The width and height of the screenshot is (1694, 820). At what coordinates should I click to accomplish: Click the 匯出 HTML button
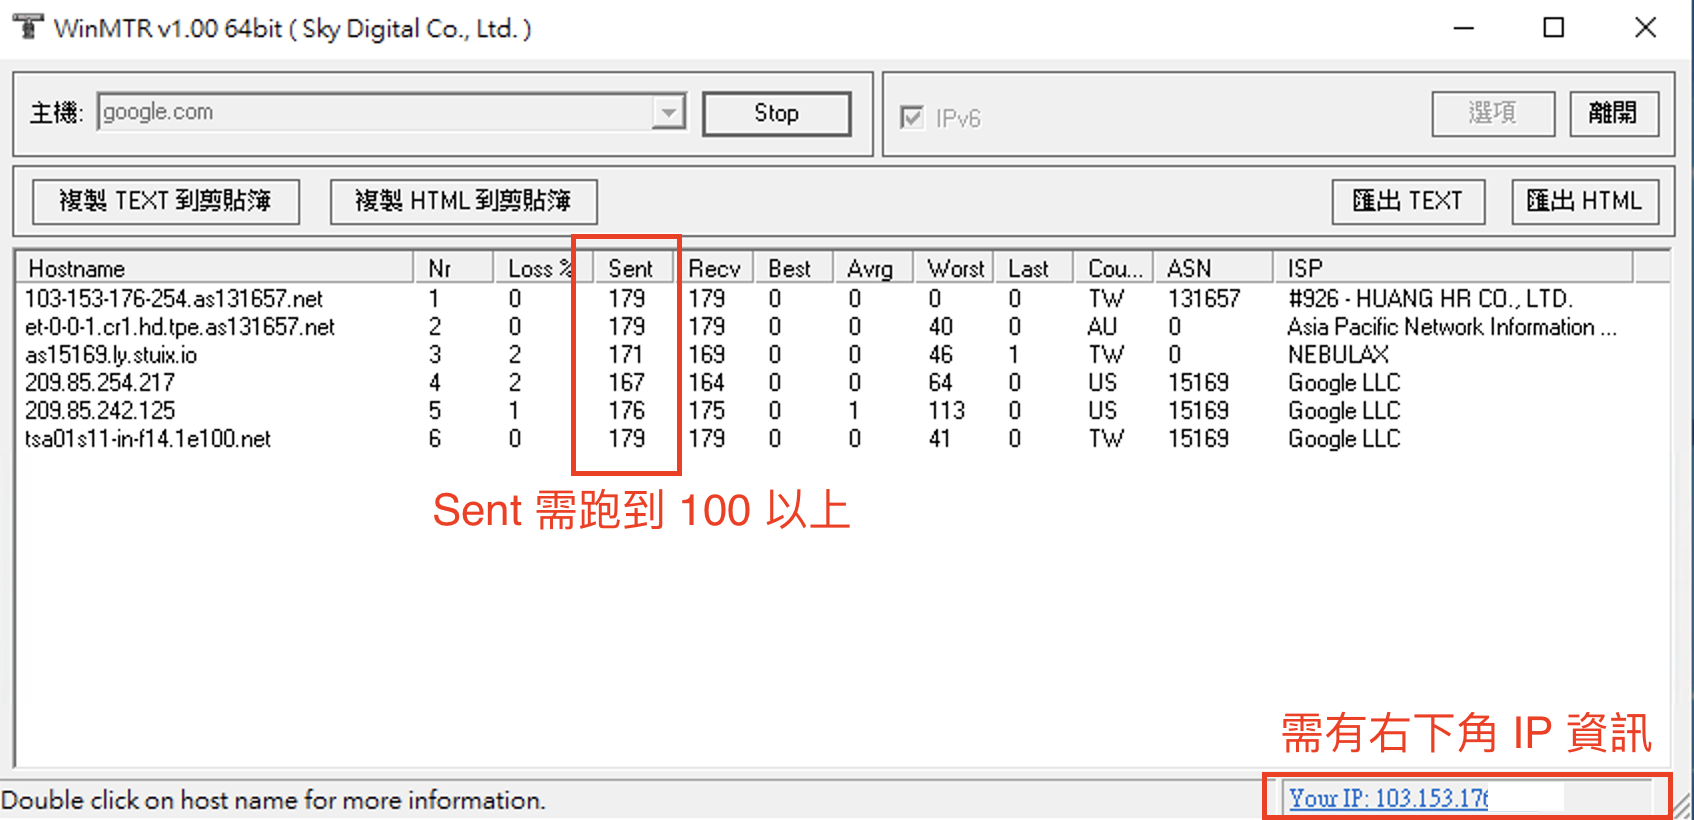(x=1584, y=201)
